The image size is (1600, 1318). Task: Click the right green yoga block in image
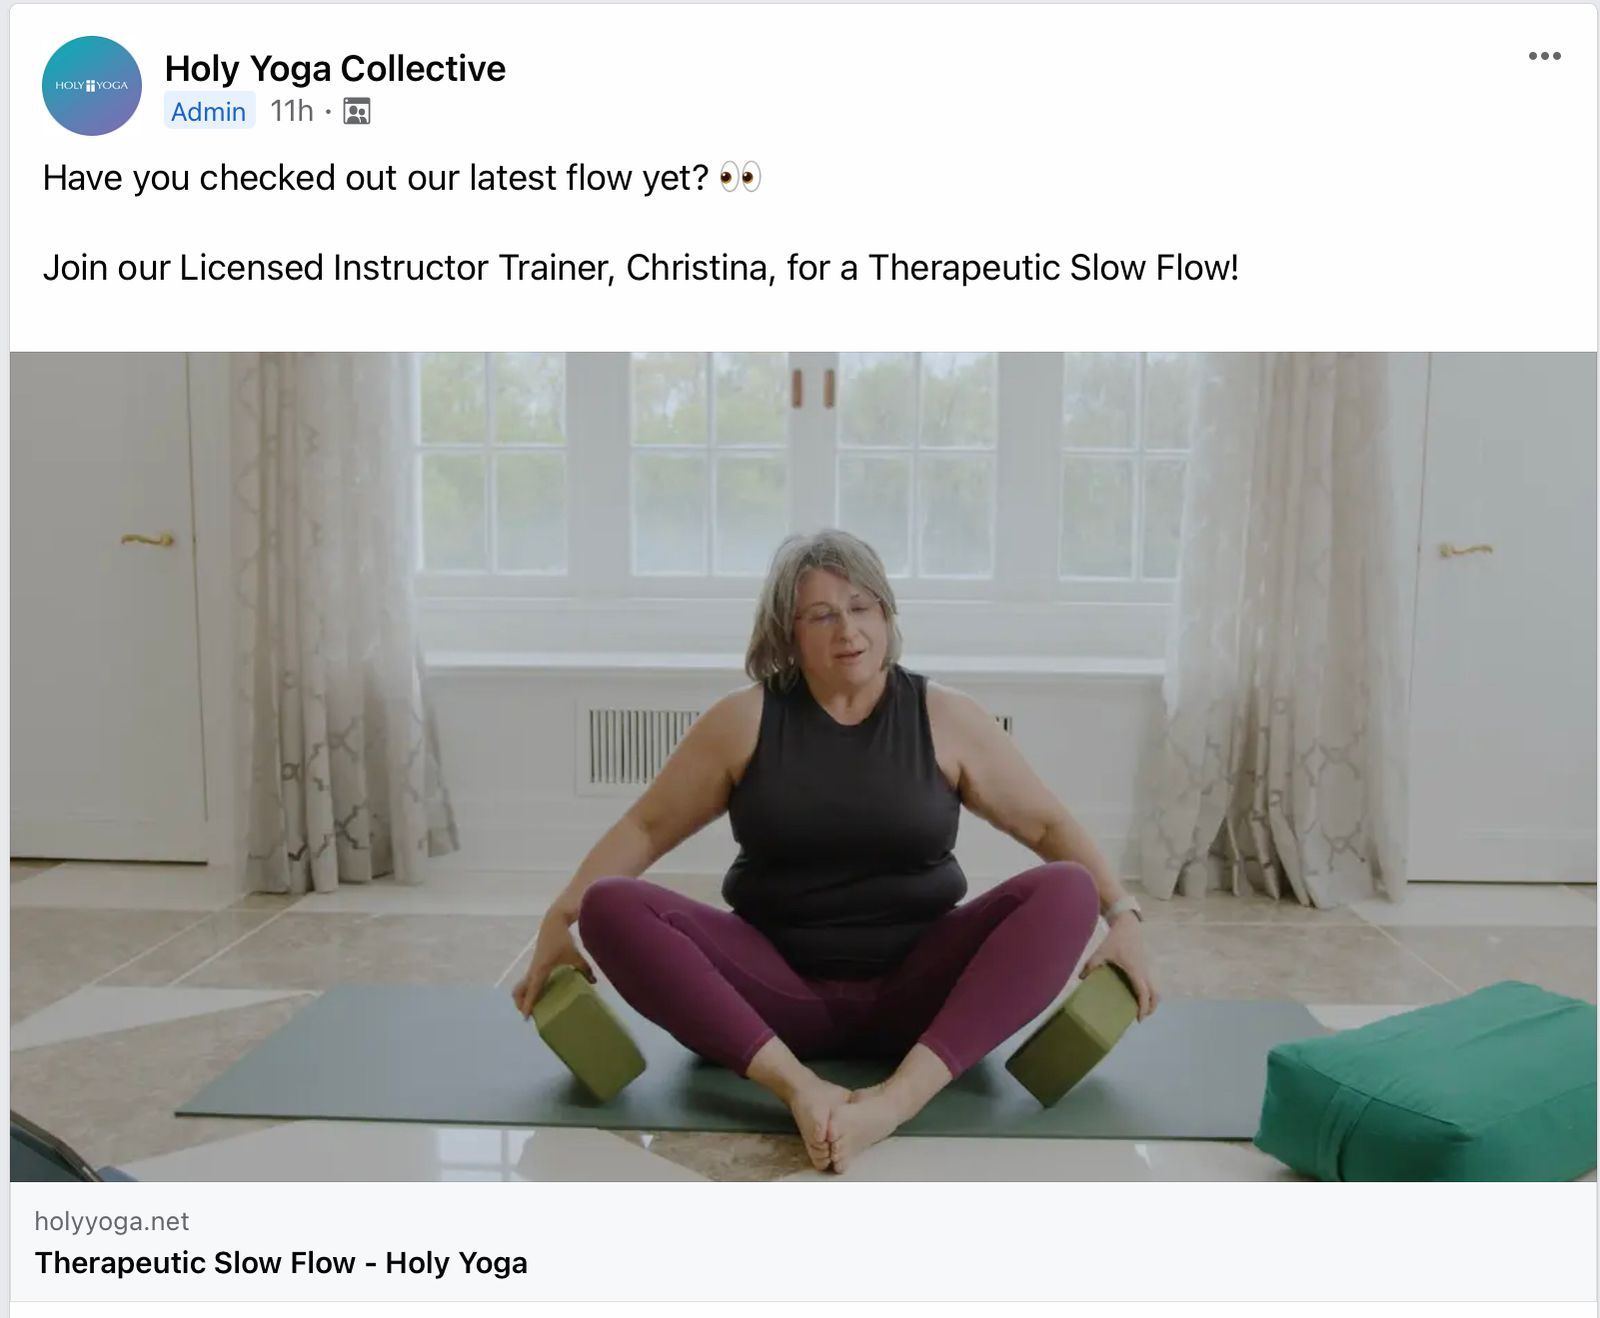[x=1072, y=1035]
